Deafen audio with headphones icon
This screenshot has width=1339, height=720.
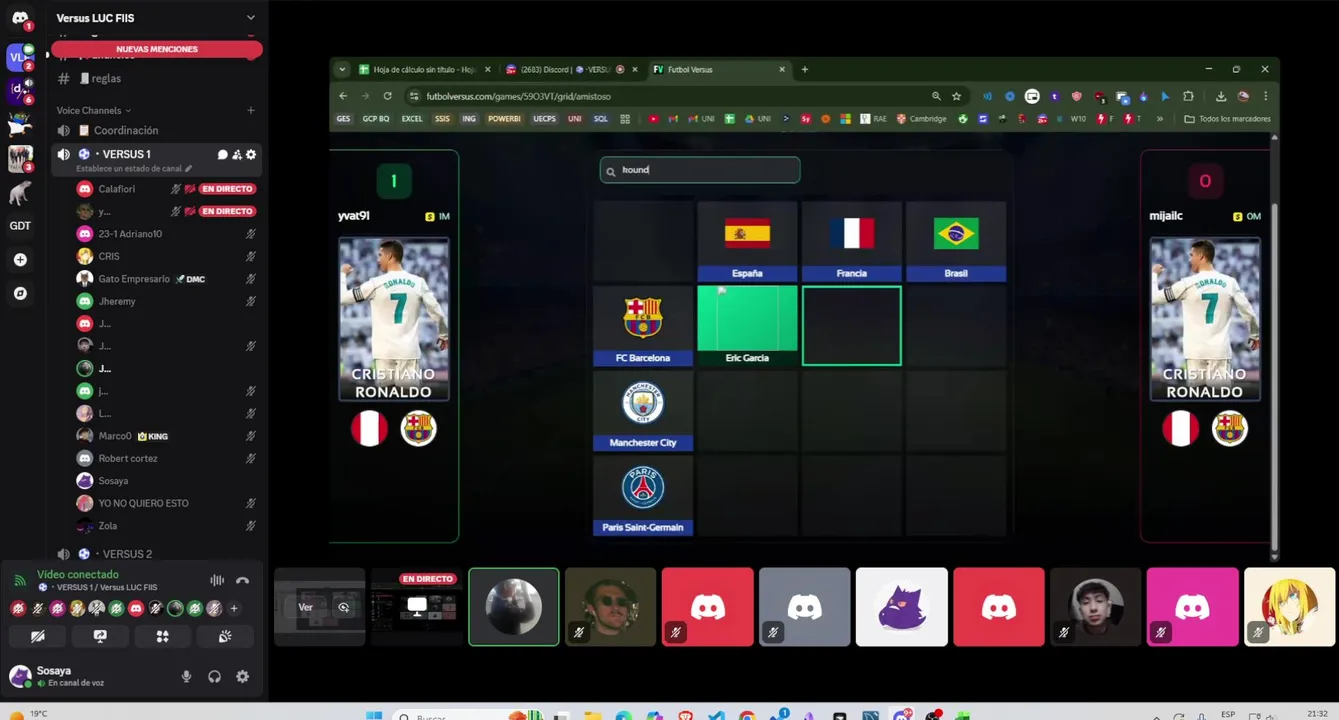point(214,677)
